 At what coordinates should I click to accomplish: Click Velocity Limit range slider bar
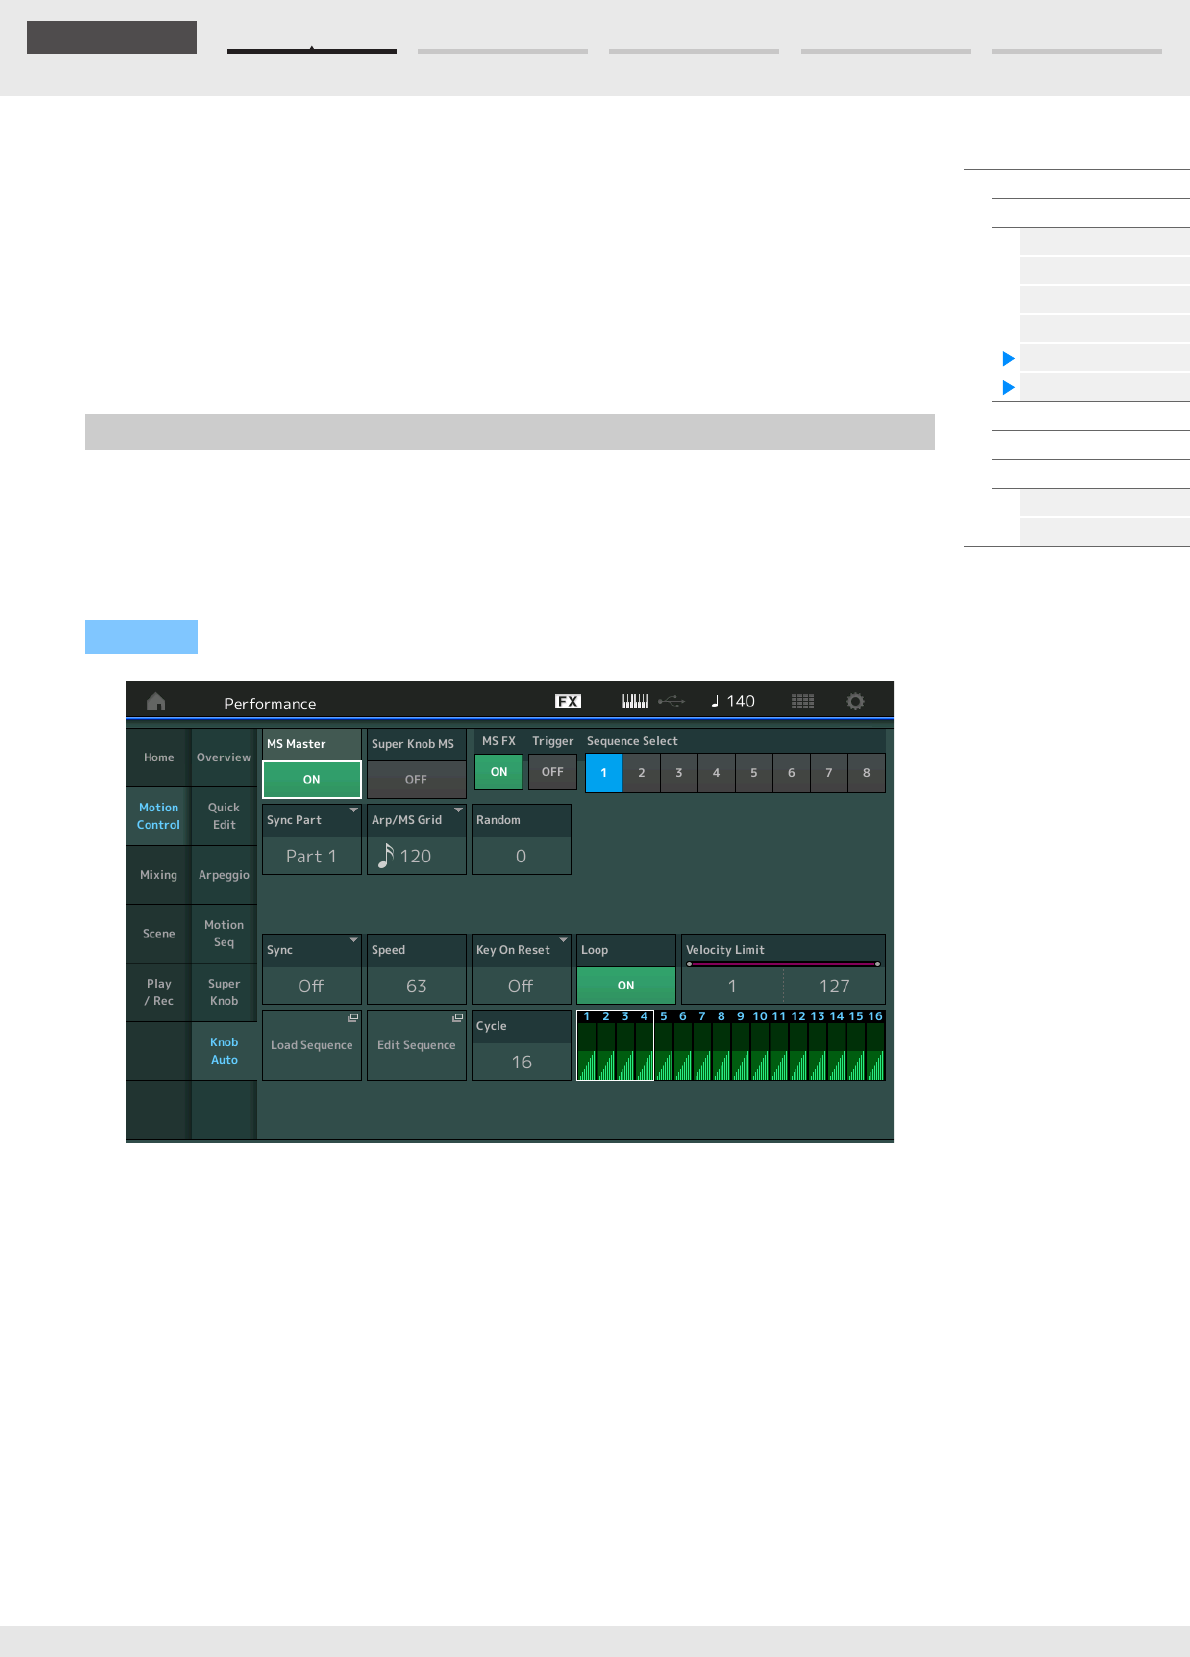pyautogui.click(x=783, y=964)
